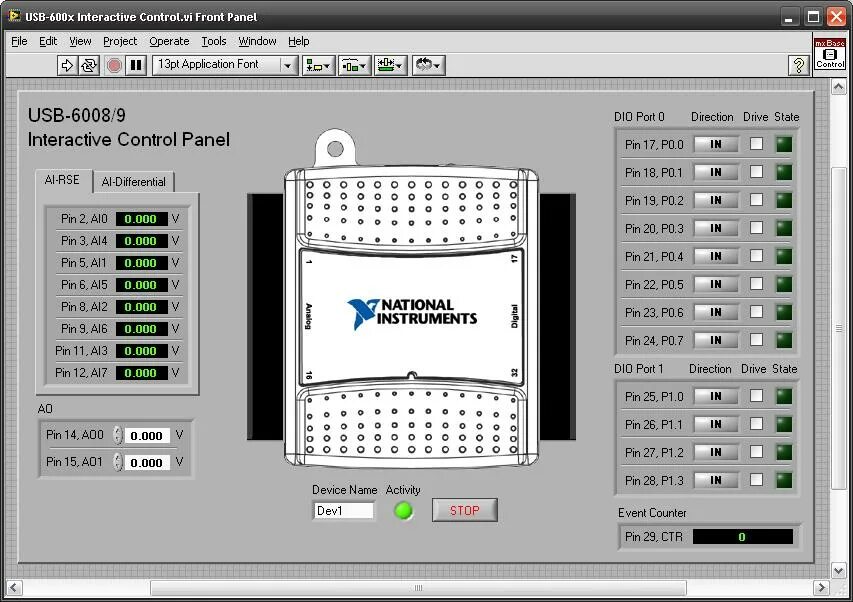Open the View menu

[80, 41]
